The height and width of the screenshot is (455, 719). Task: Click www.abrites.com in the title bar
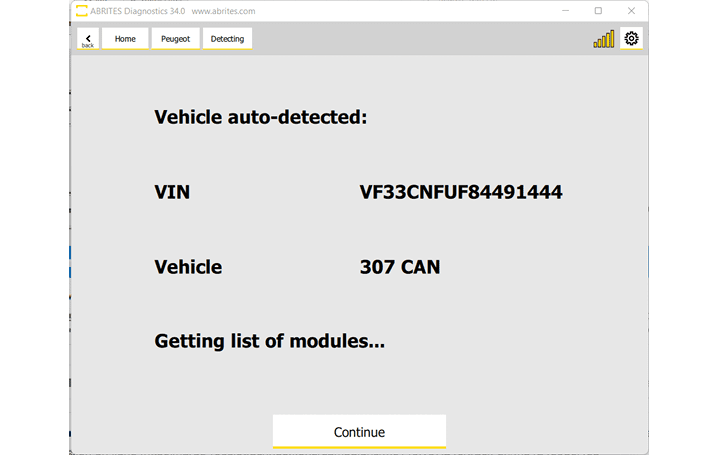click(x=222, y=11)
